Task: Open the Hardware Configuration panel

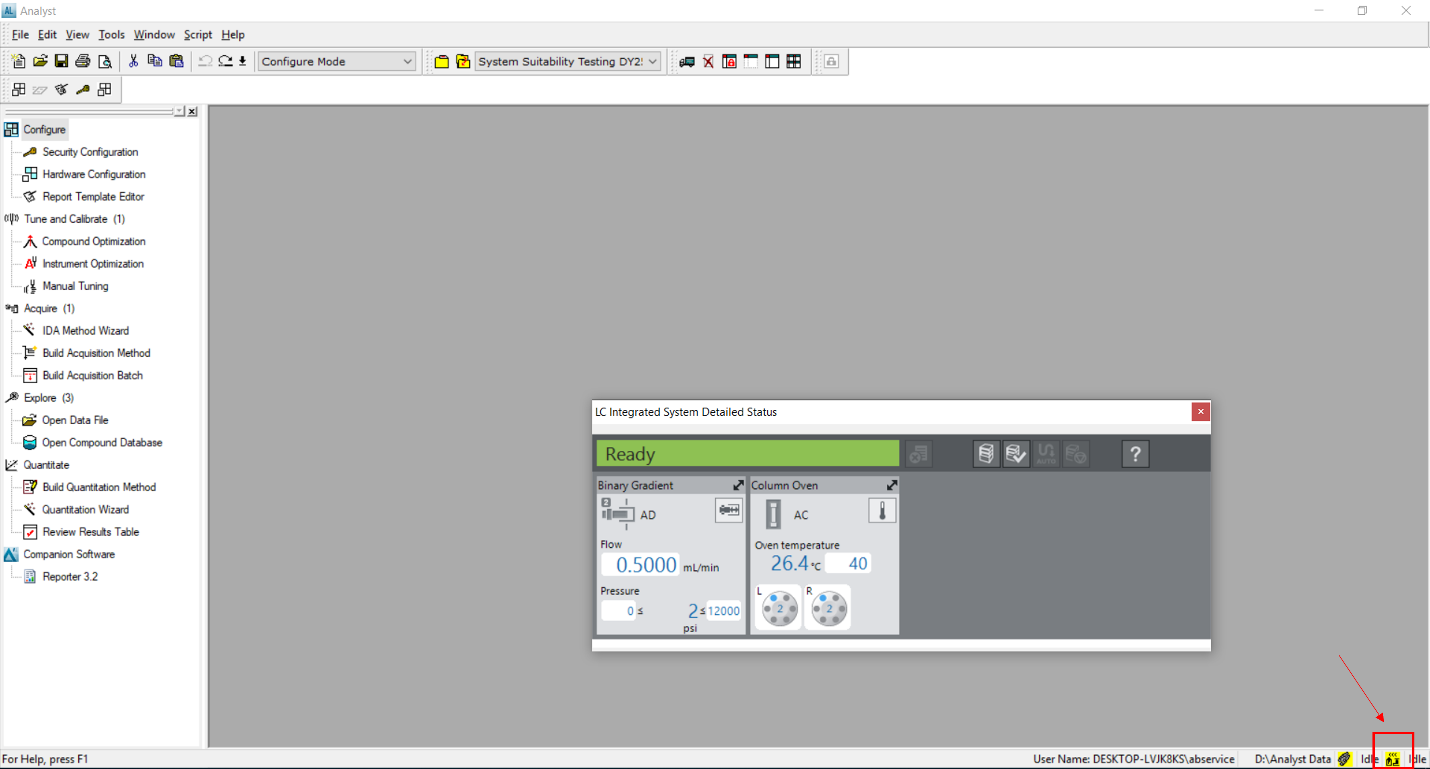Action: (x=93, y=173)
